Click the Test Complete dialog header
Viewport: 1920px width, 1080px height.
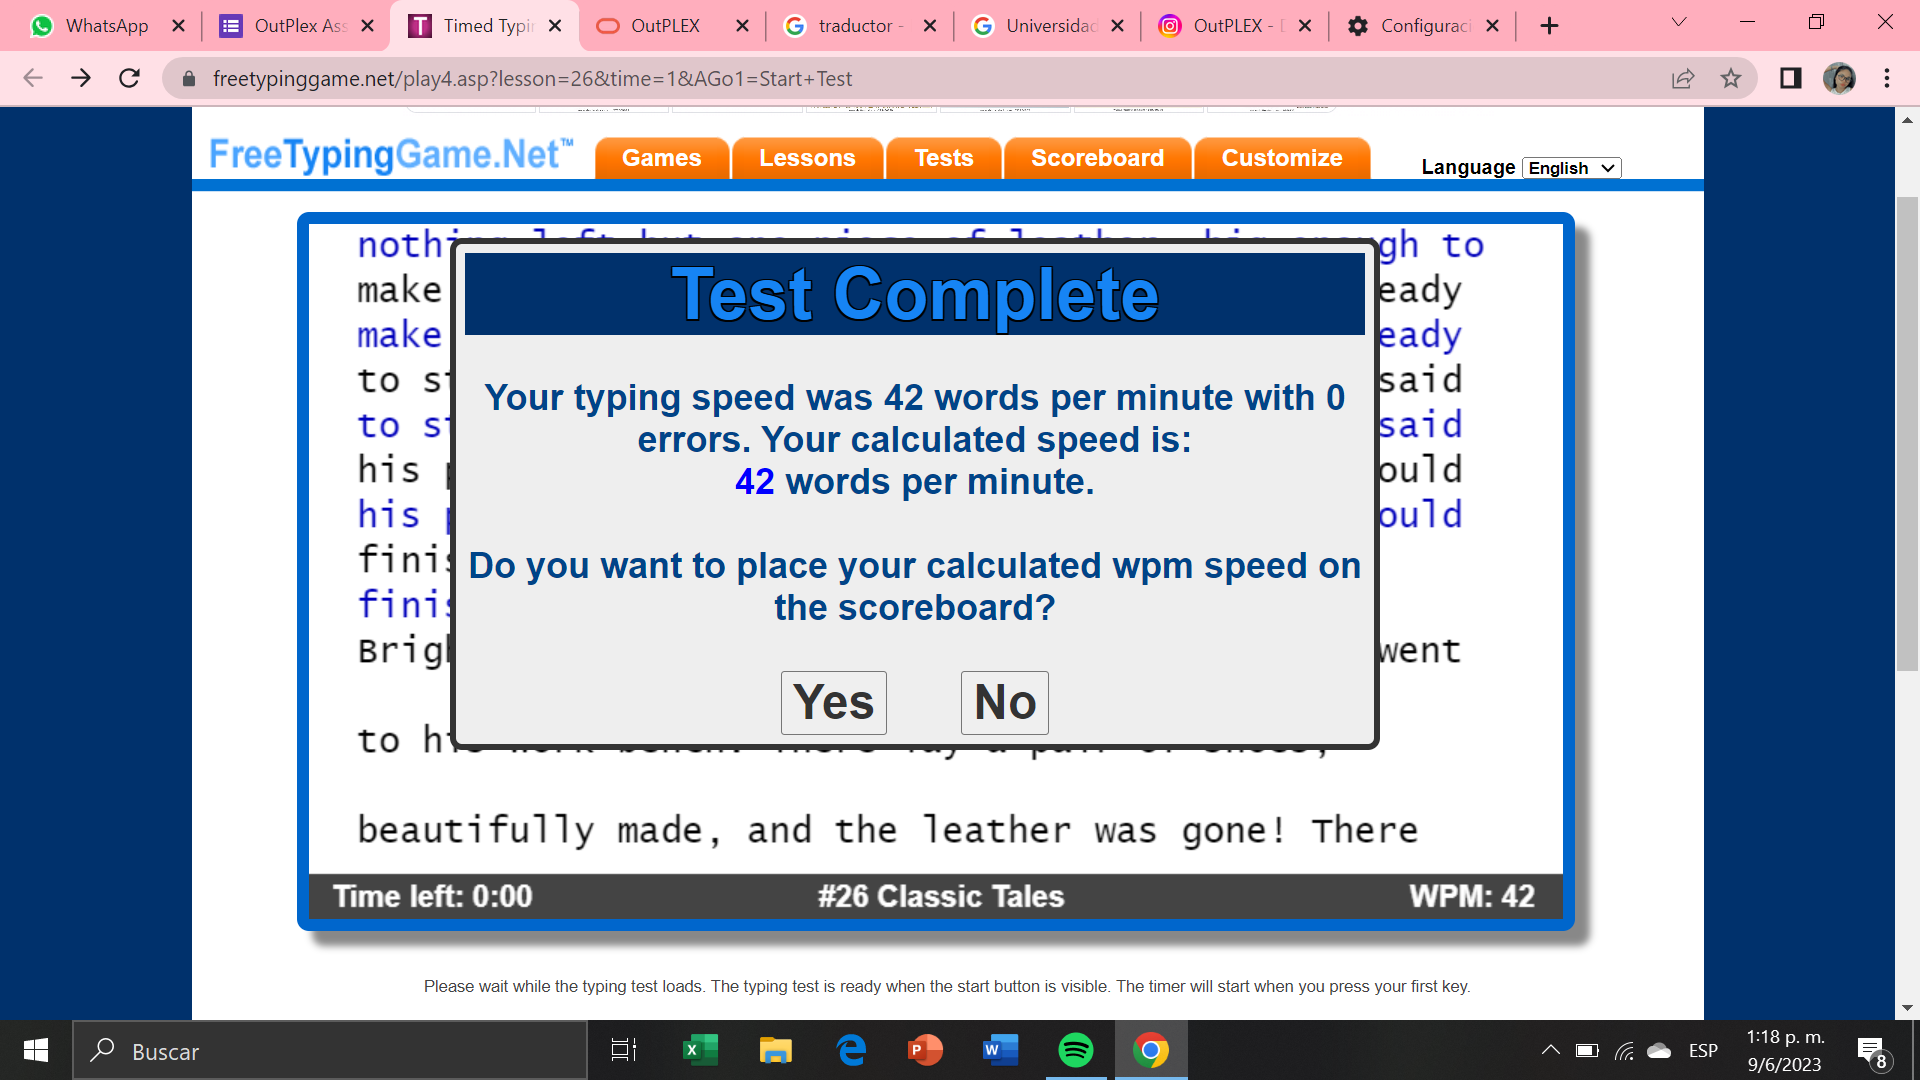pyautogui.click(x=914, y=294)
